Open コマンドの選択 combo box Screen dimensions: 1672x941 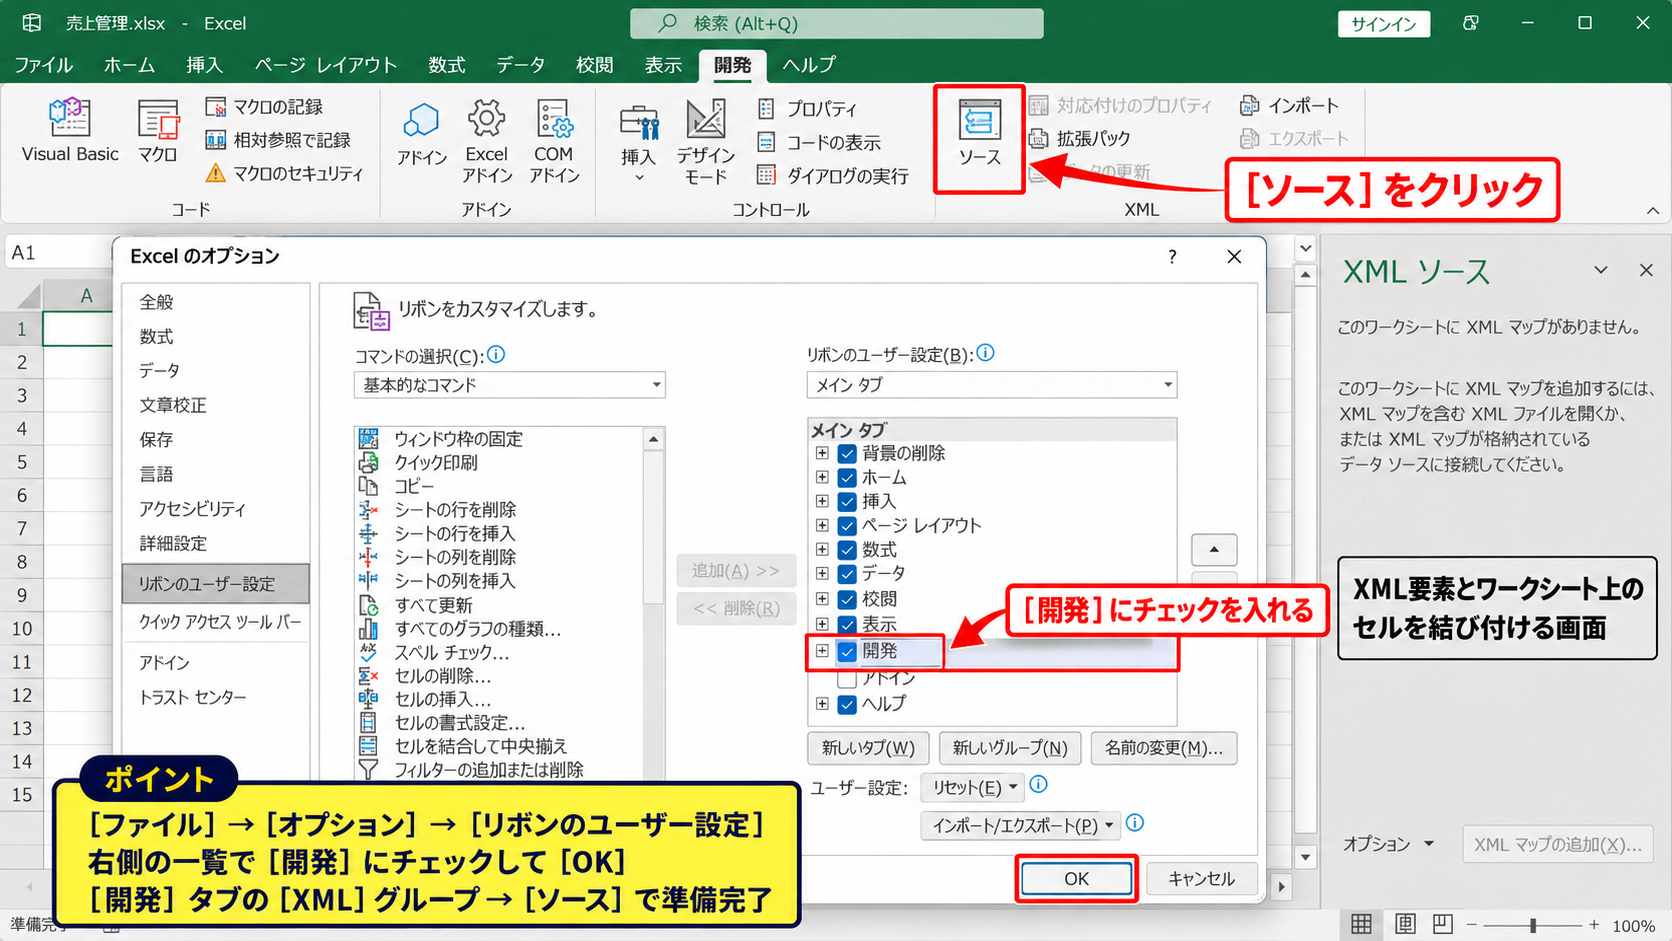[x=510, y=385]
